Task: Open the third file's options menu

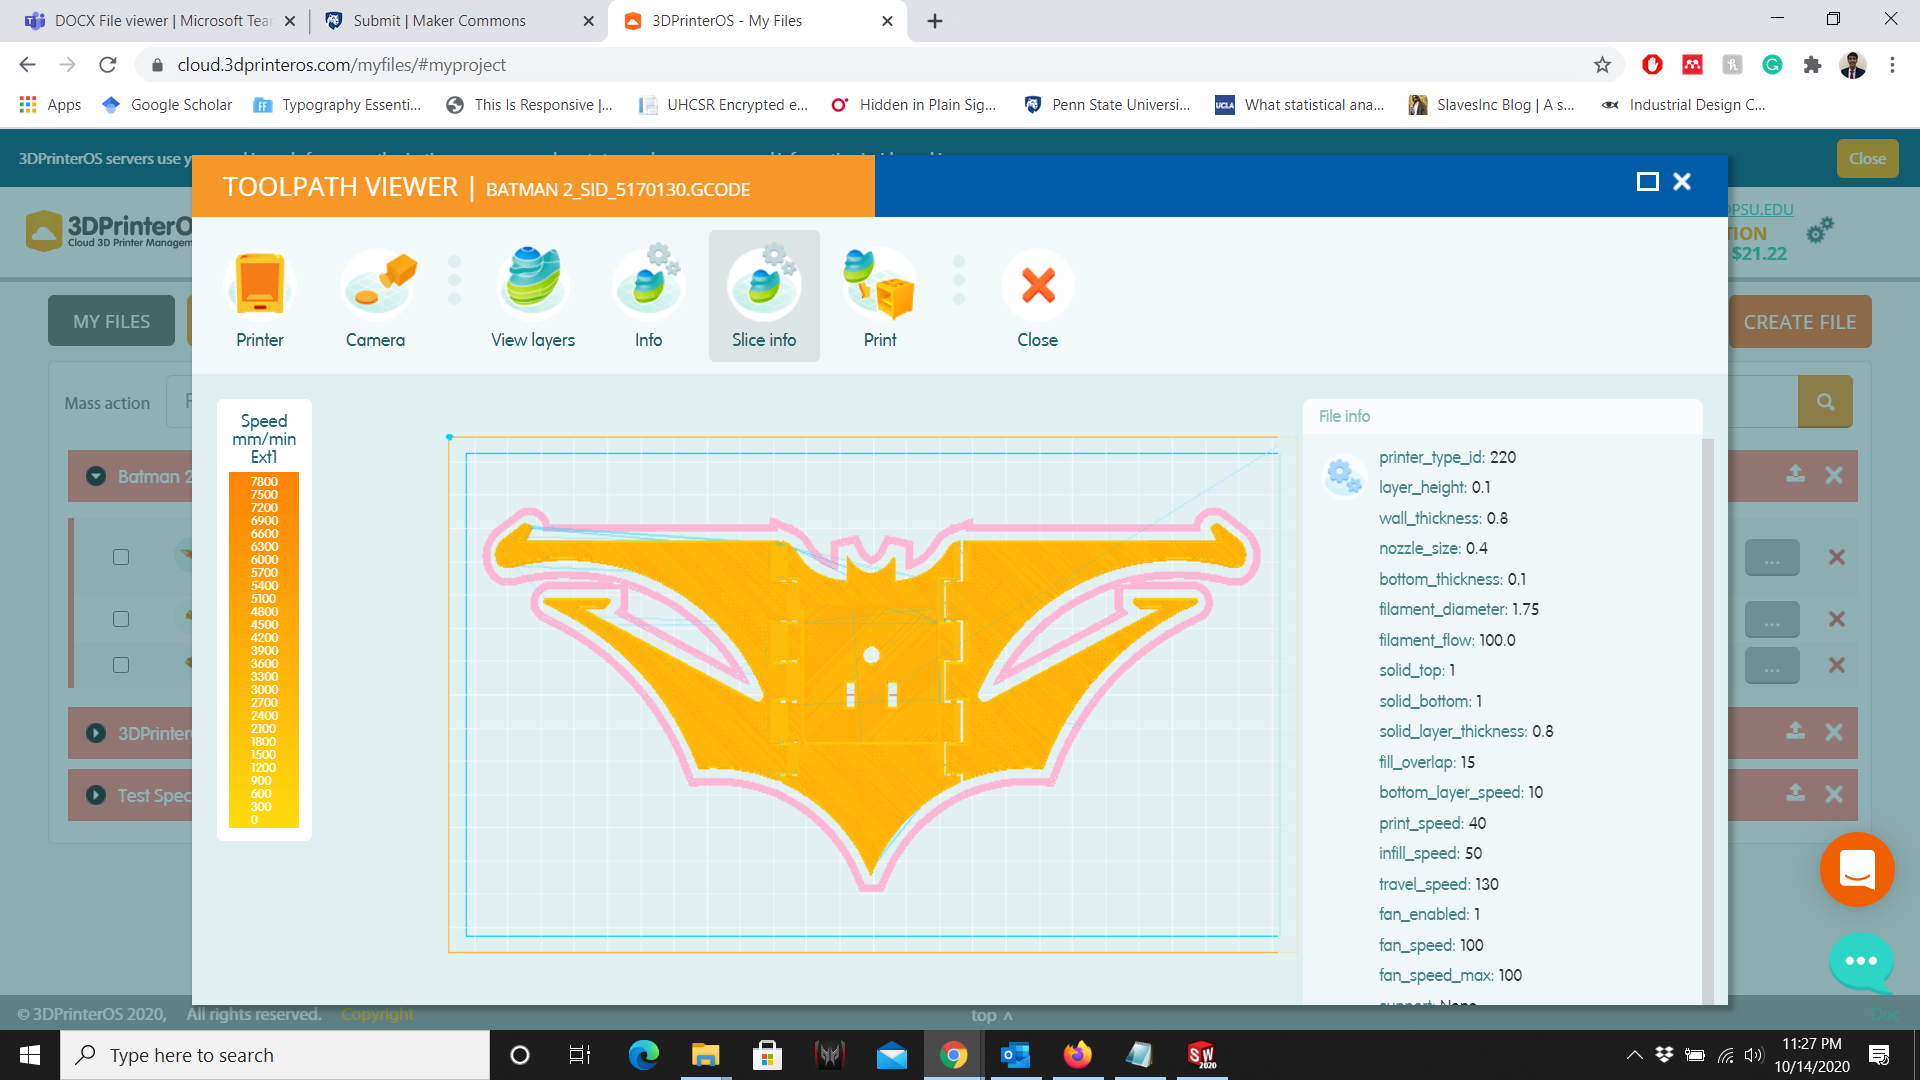Action: (x=1772, y=666)
